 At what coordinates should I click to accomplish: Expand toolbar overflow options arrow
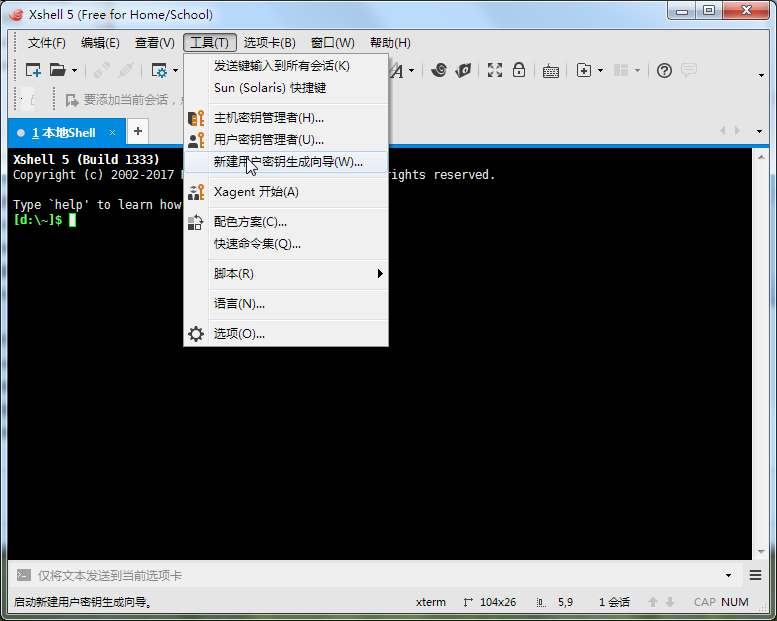[761, 75]
